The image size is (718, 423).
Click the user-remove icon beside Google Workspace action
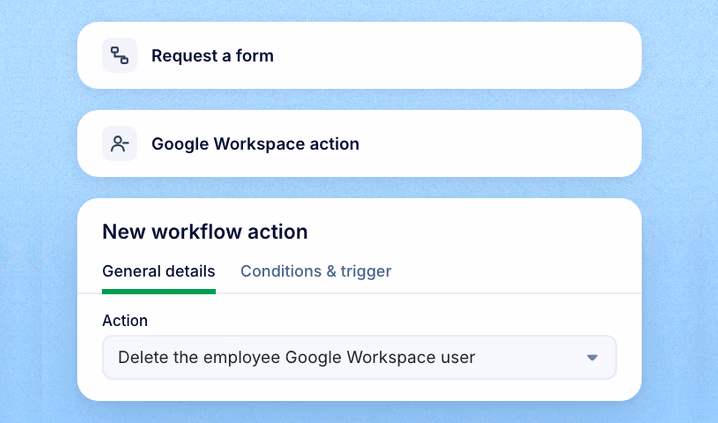click(120, 144)
